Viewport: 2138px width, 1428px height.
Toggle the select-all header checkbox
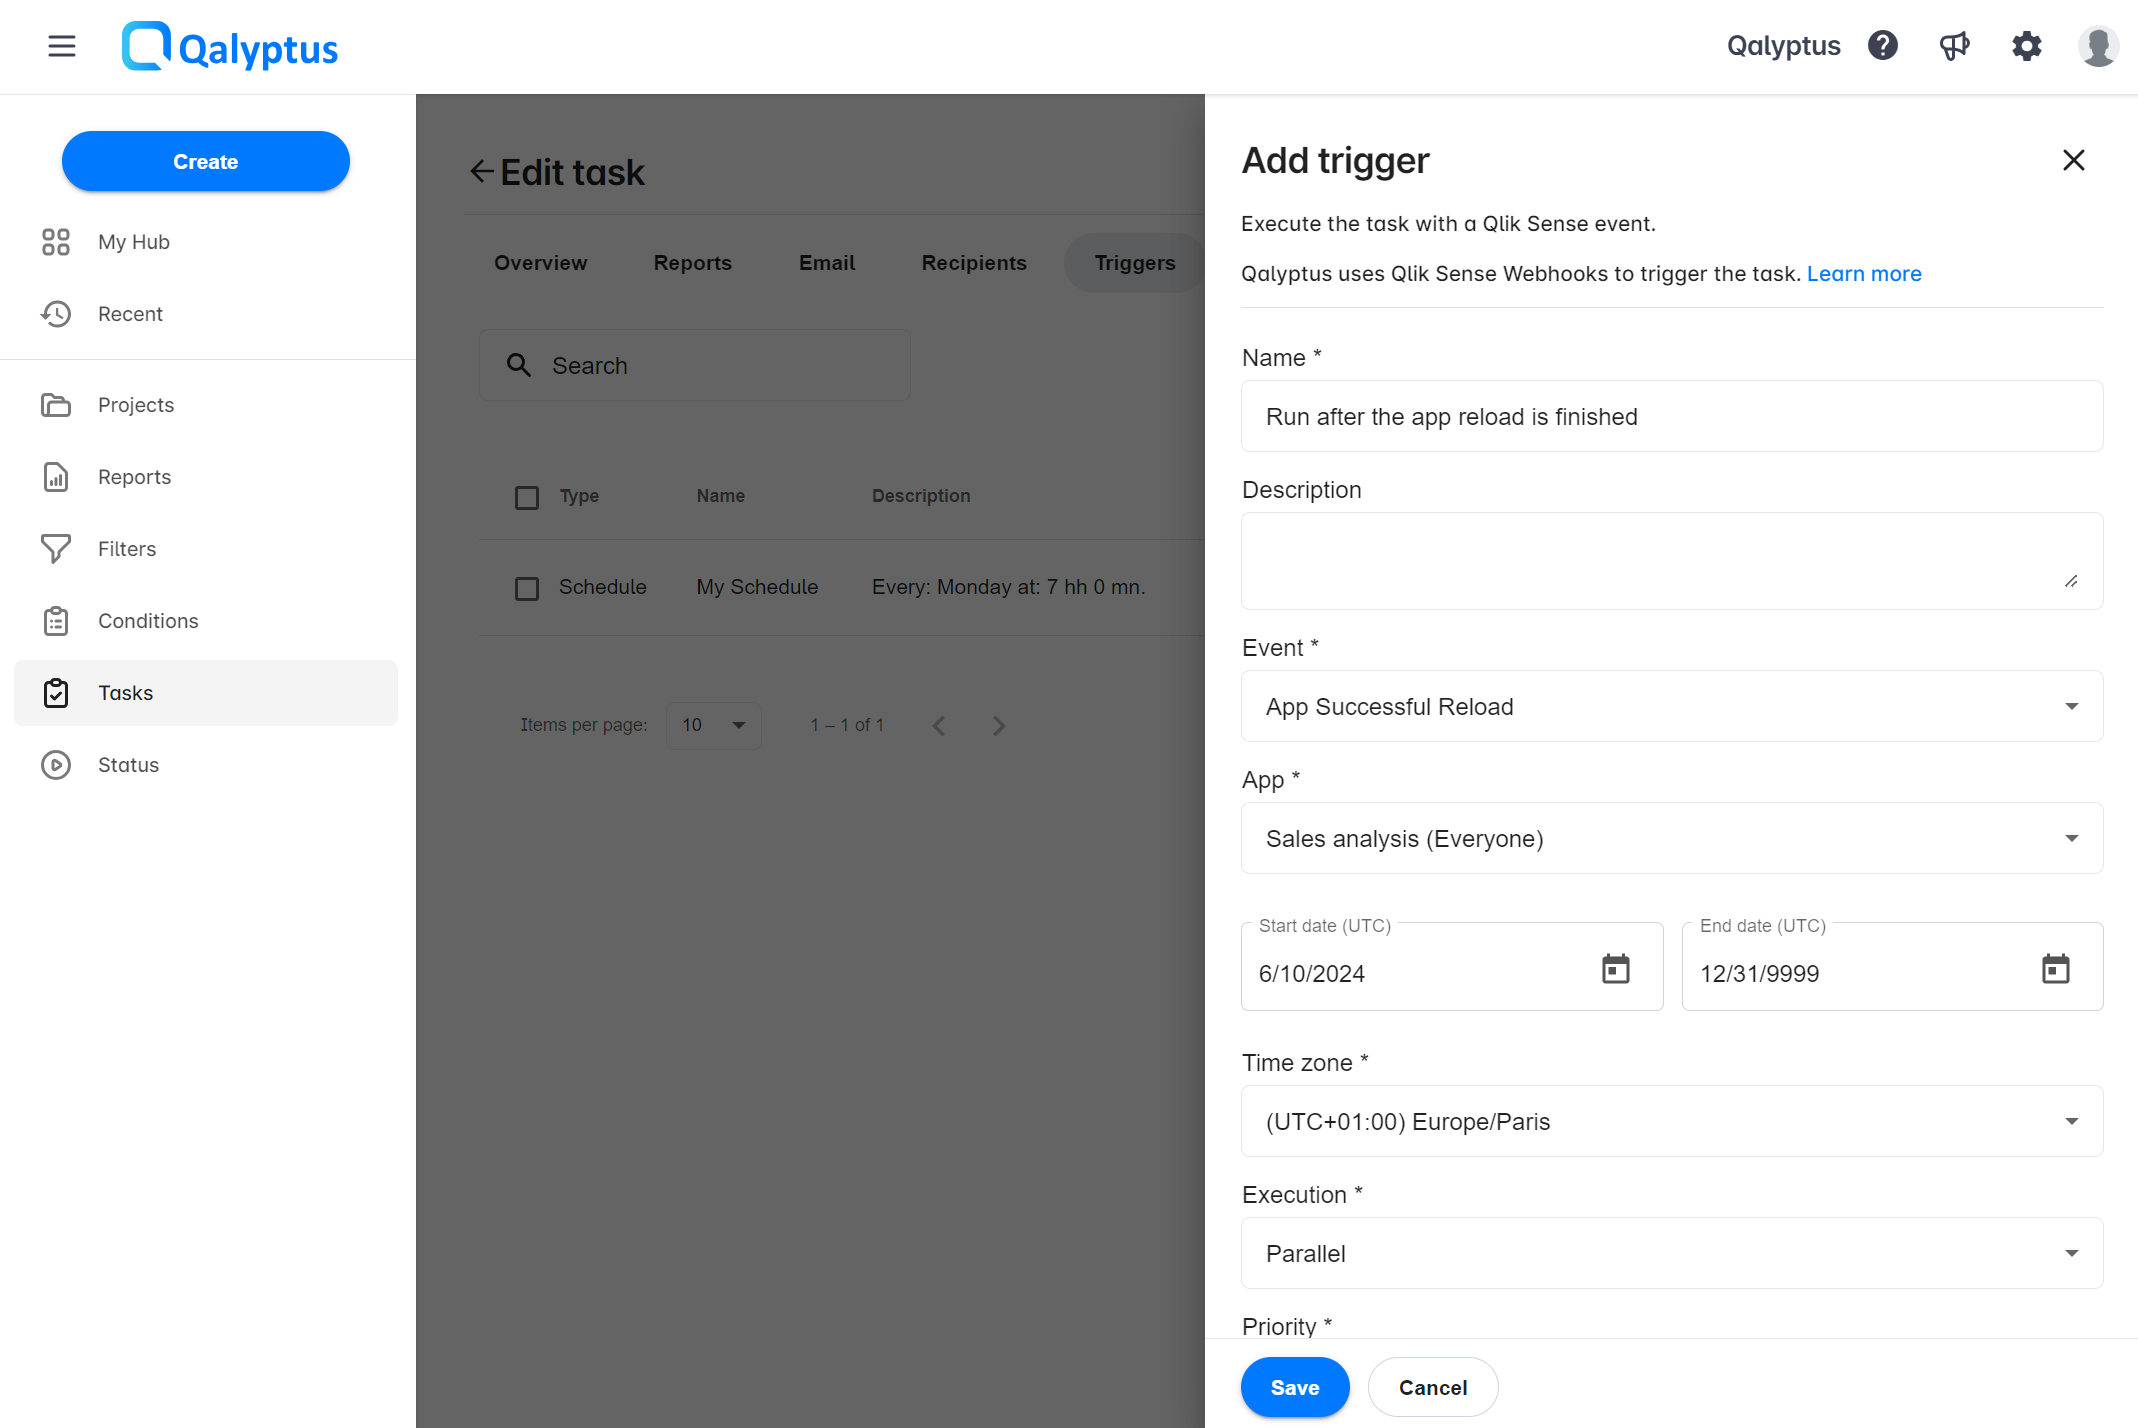pos(527,496)
